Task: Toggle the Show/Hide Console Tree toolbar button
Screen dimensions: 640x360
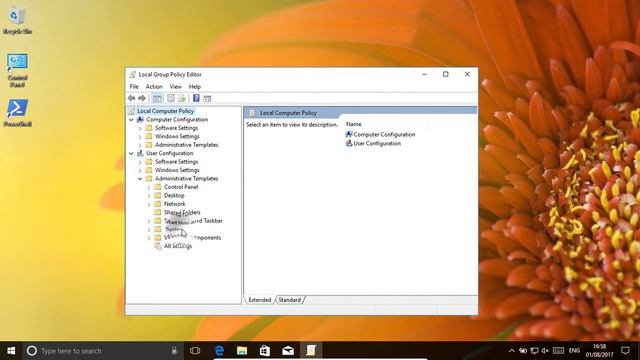Action: [x=157, y=98]
